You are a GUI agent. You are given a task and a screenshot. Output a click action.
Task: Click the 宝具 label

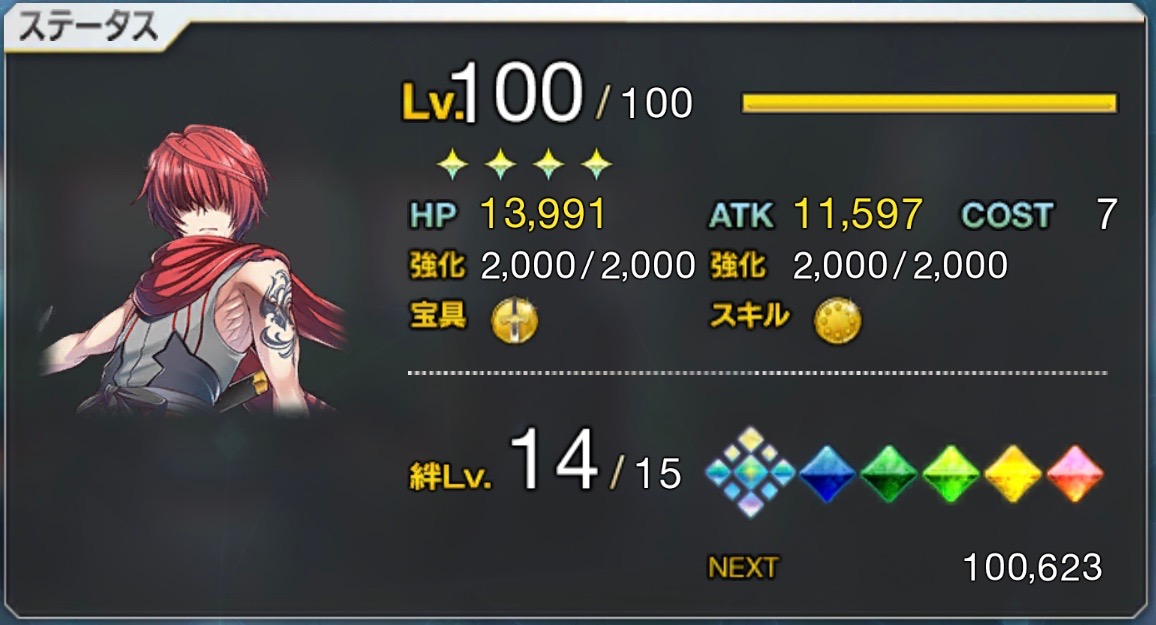click(438, 315)
